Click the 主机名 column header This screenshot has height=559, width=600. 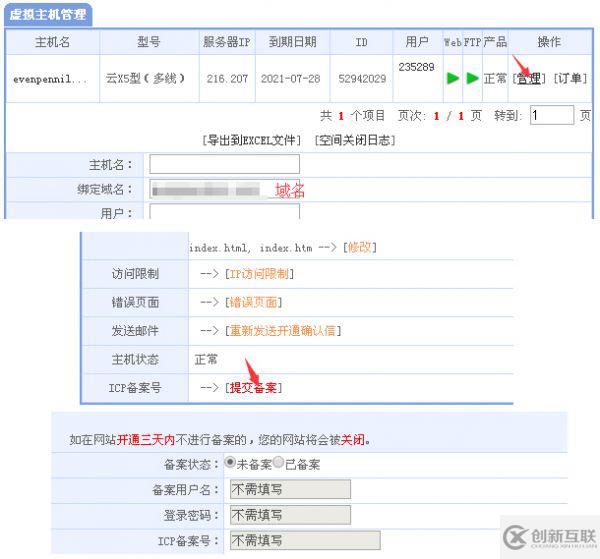point(52,42)
